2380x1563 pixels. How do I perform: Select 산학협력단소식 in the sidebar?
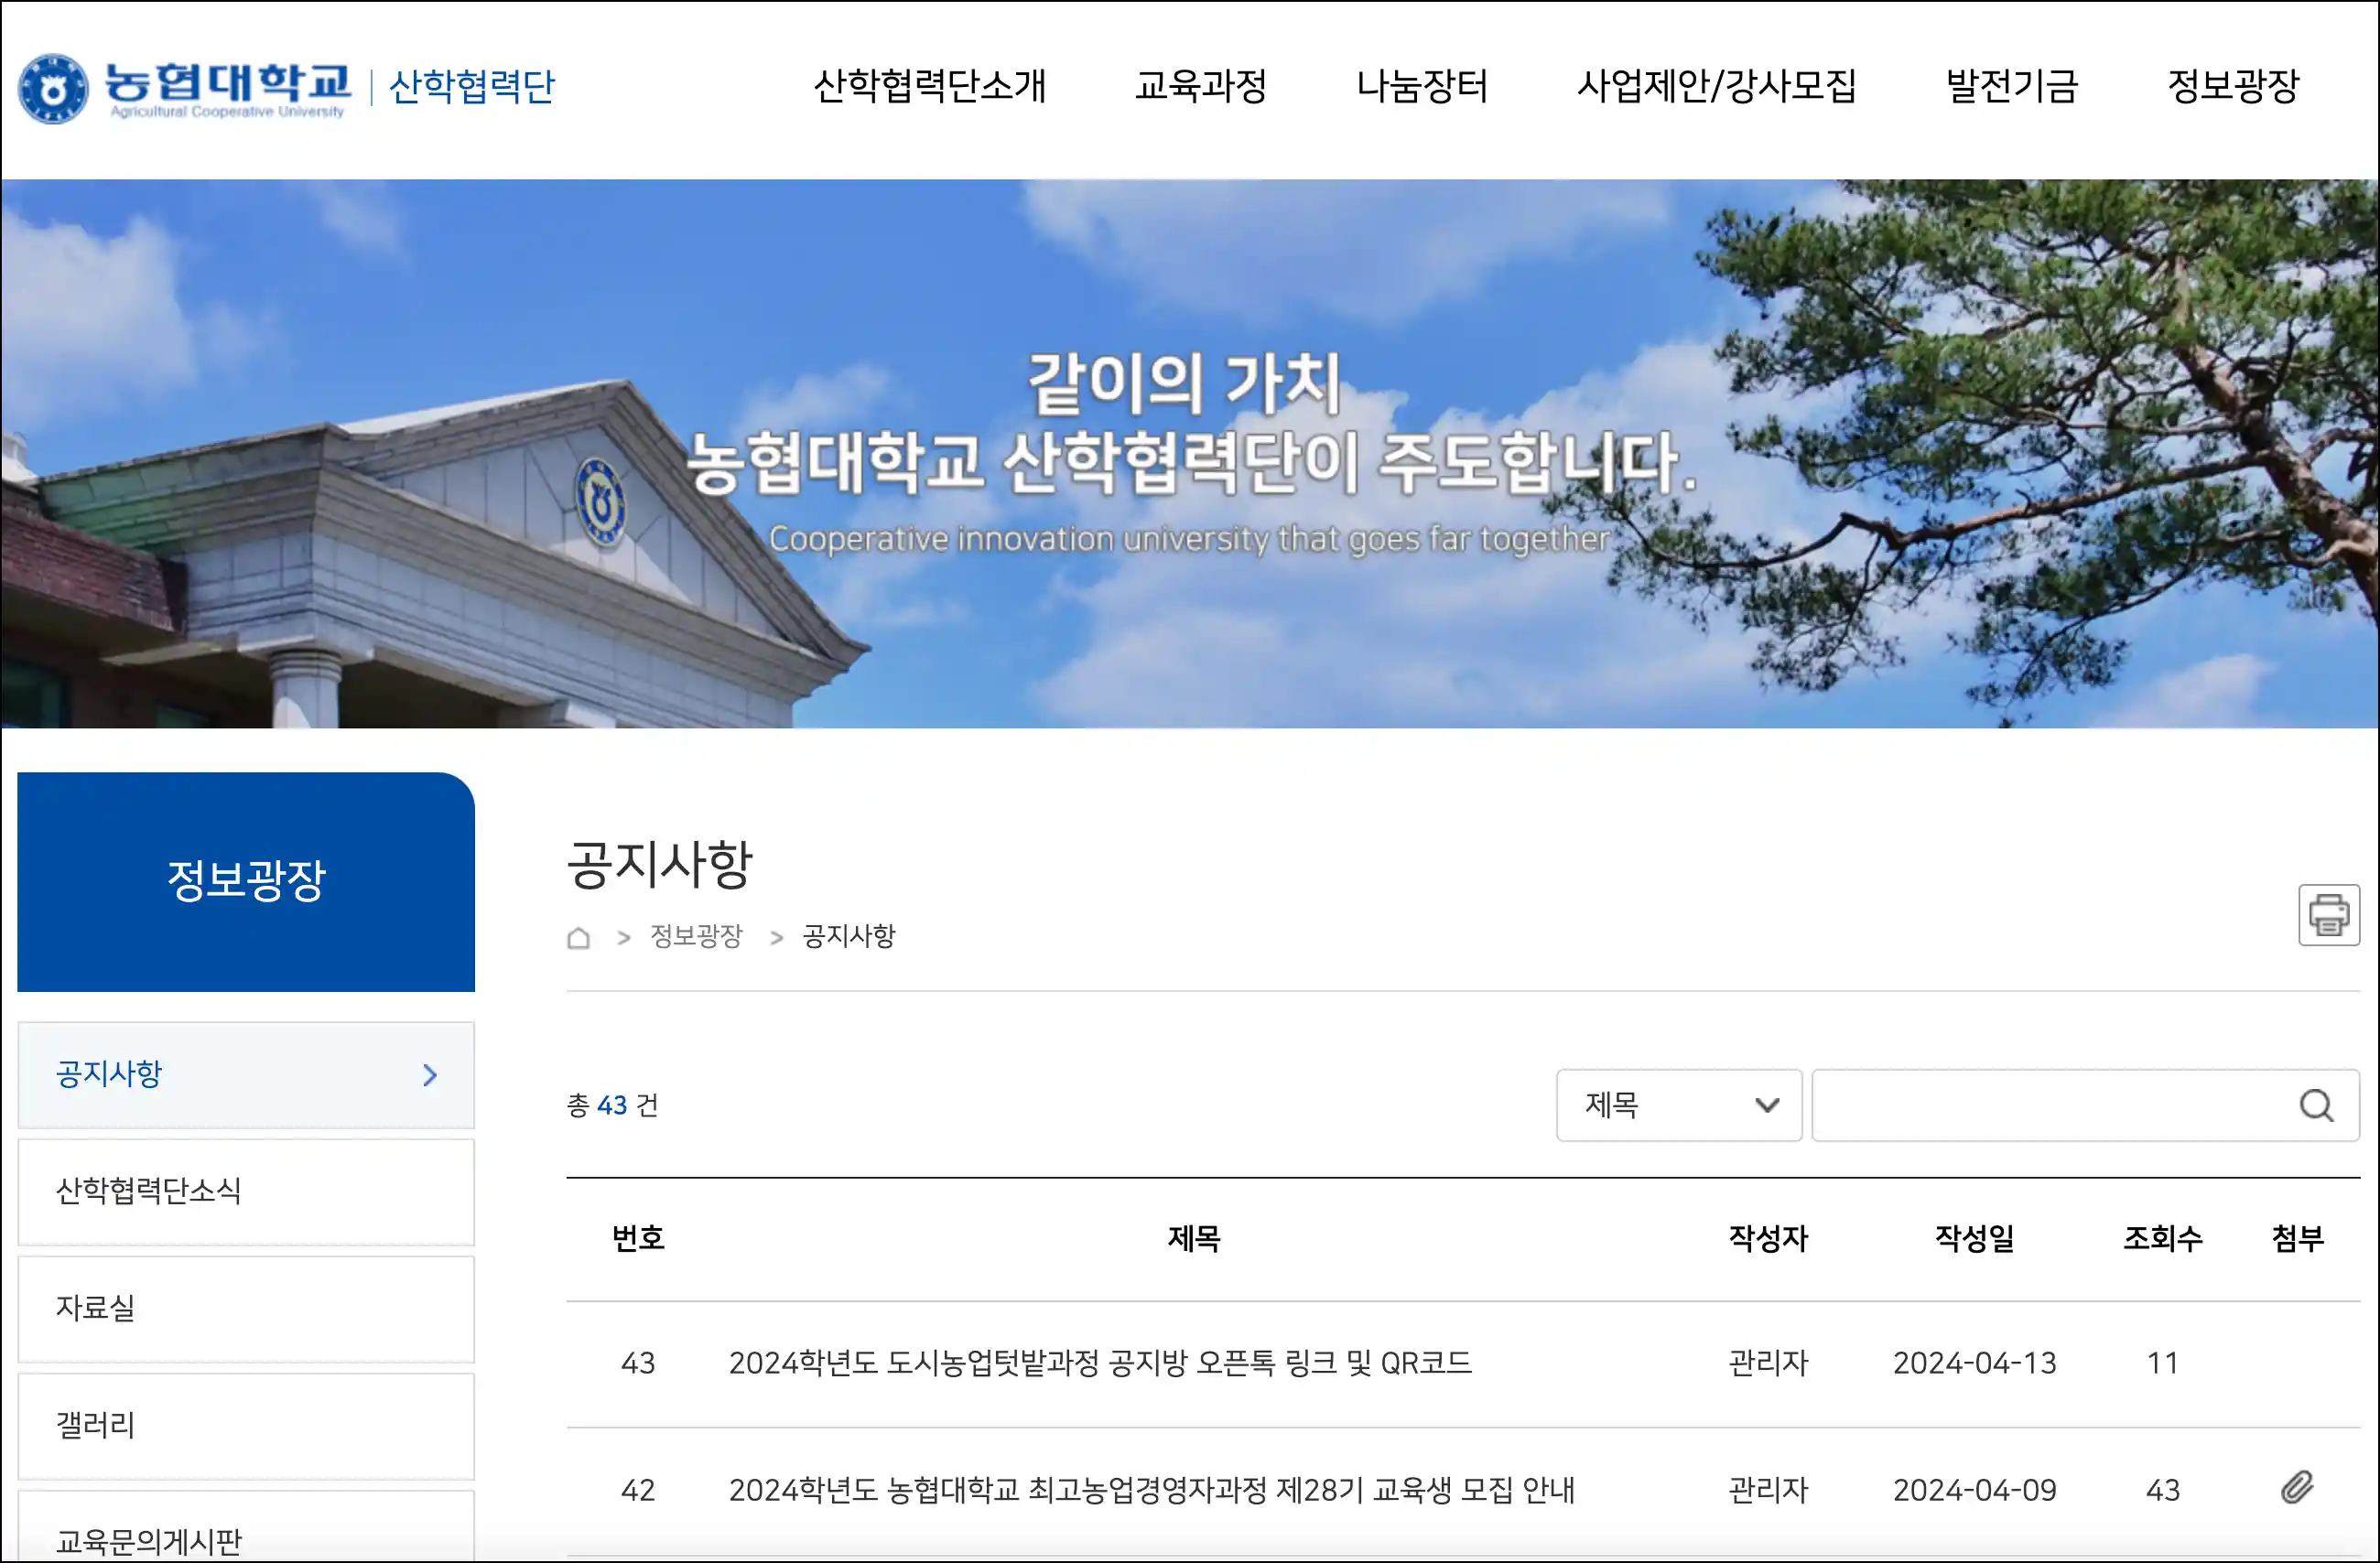click(x=148, y=1191)
